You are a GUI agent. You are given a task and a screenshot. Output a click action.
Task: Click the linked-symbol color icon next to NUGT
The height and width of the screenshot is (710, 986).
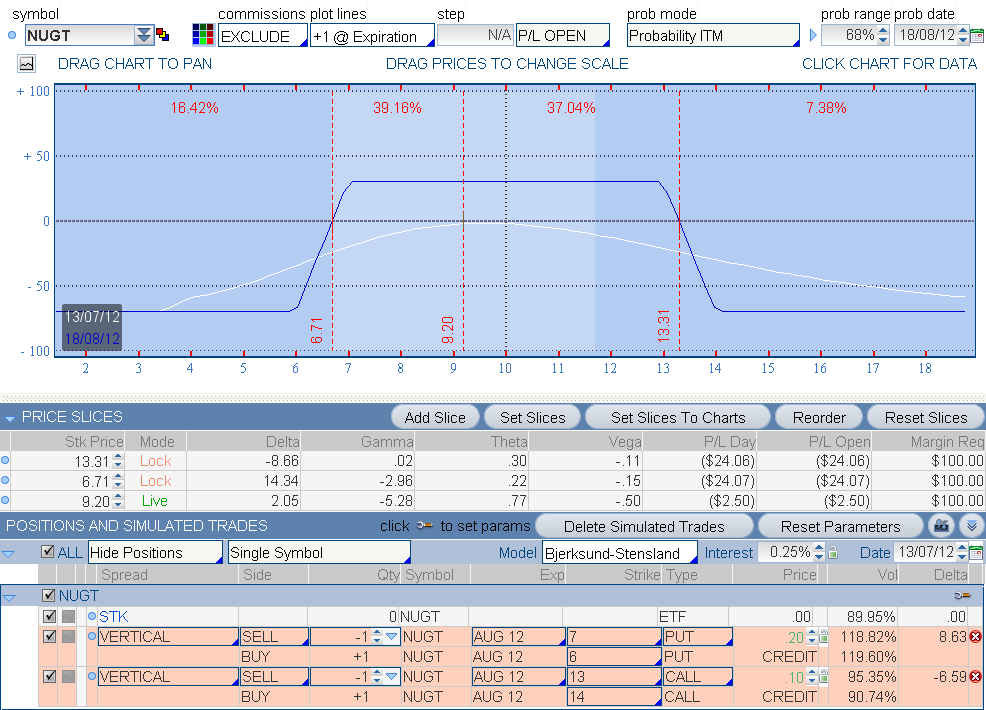163,36
